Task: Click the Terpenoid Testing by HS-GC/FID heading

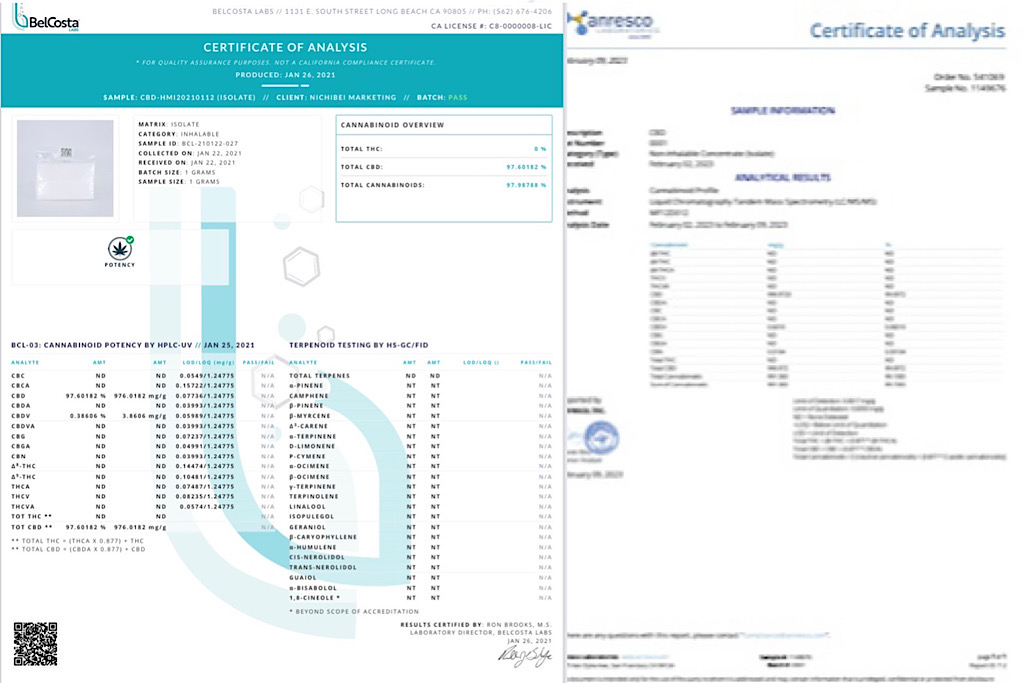Action: tap(357, 345)
